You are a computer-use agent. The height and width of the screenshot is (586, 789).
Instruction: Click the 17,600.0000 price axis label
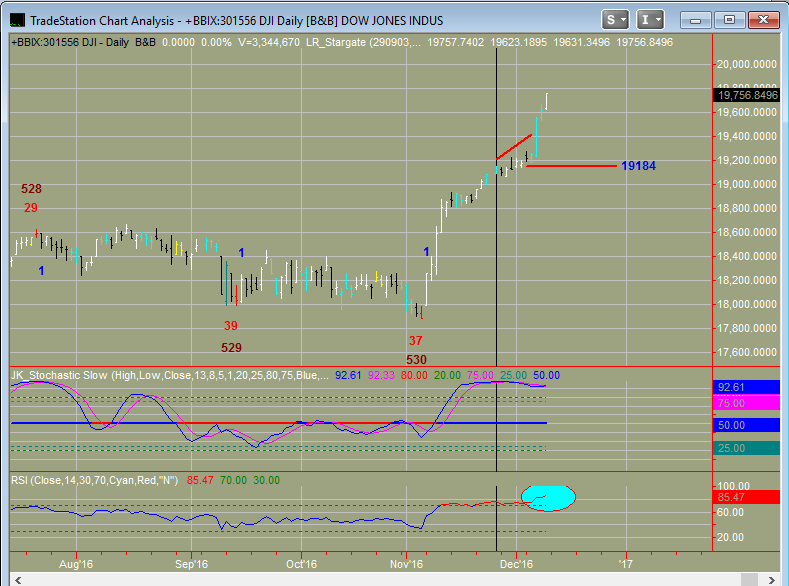coord(747,352)
